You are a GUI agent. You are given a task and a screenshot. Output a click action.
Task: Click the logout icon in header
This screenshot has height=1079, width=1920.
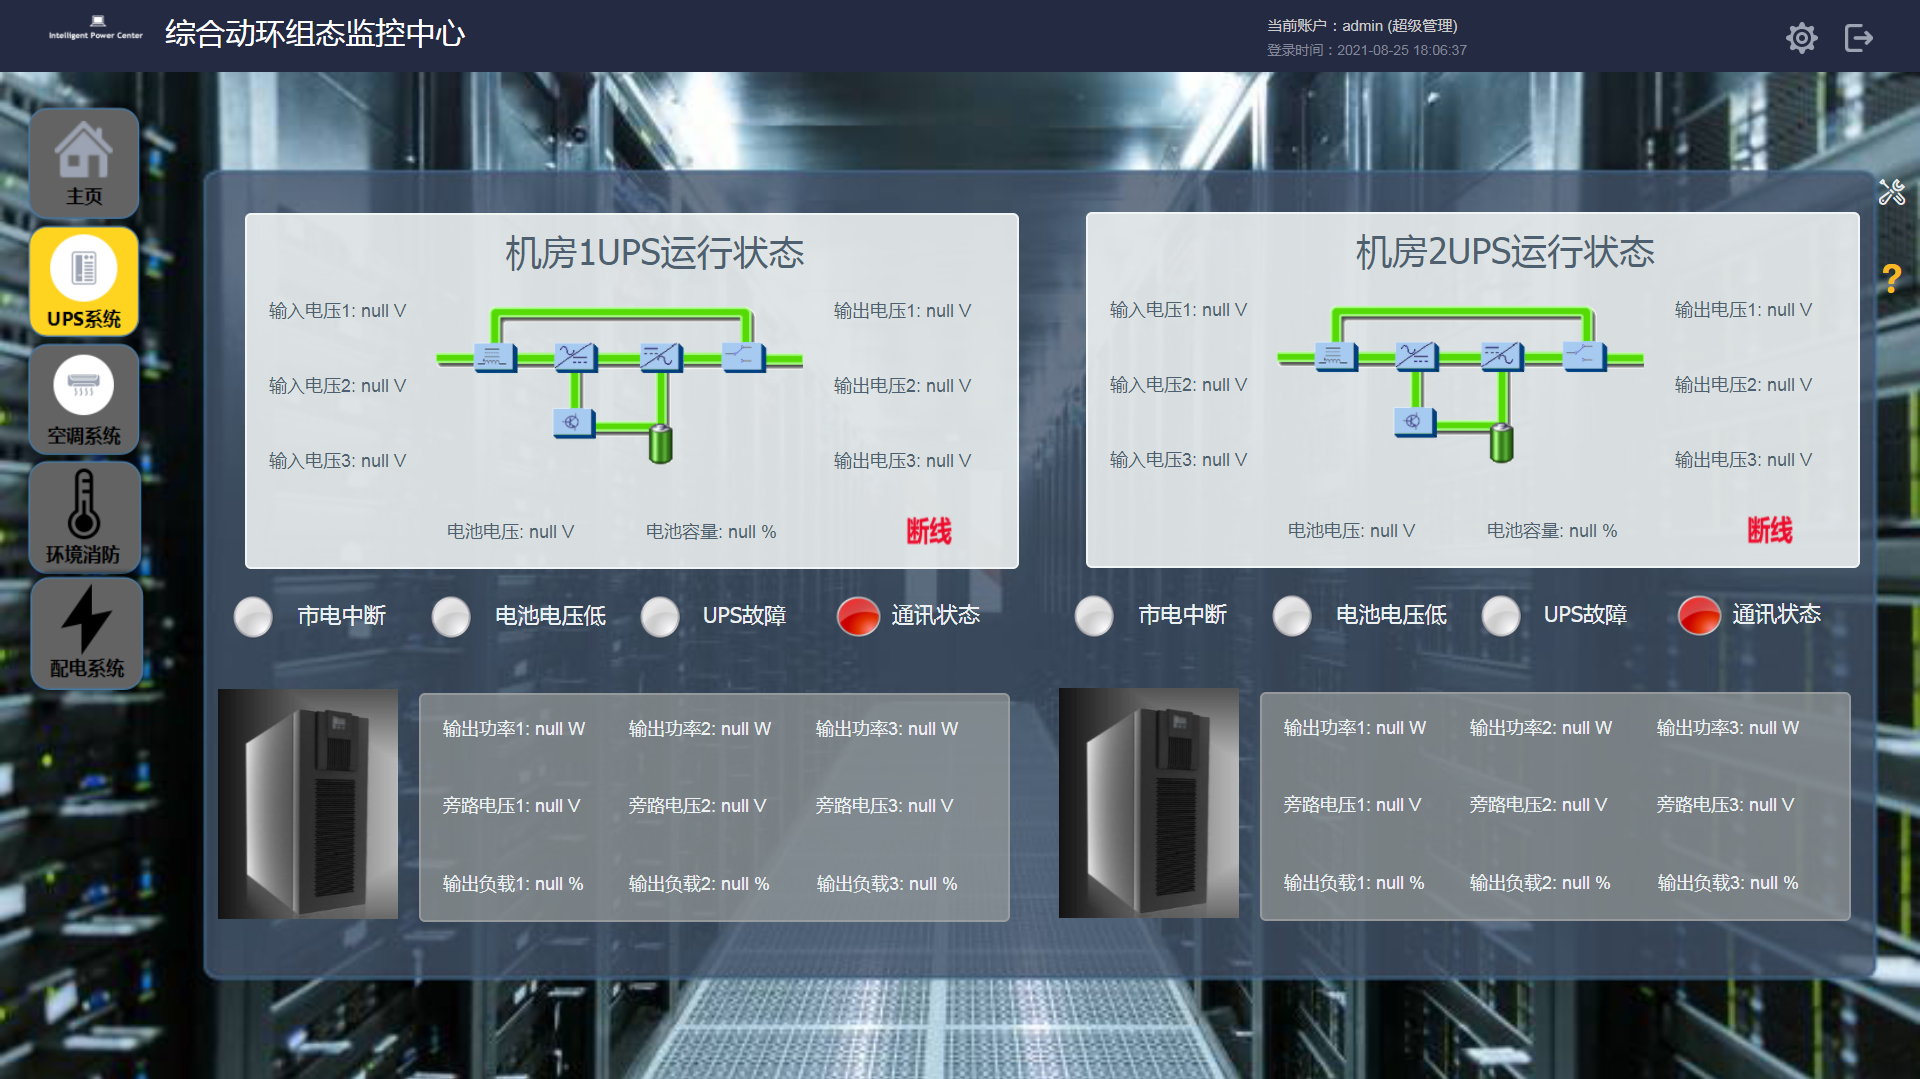(x=1858, y=38)
